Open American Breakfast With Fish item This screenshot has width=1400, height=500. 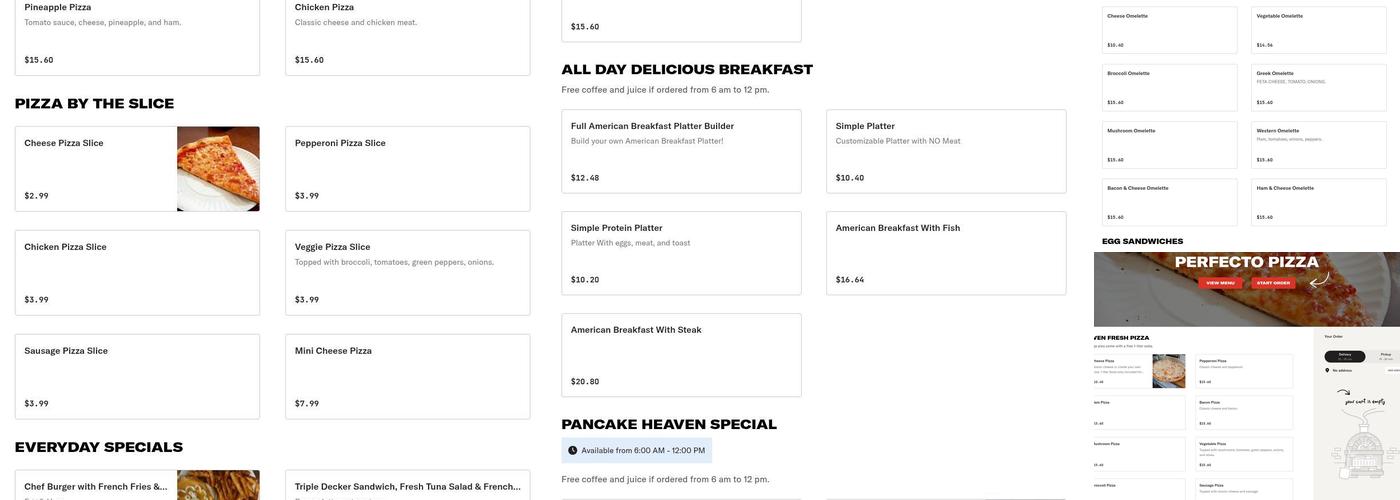(x=945, y=253)
